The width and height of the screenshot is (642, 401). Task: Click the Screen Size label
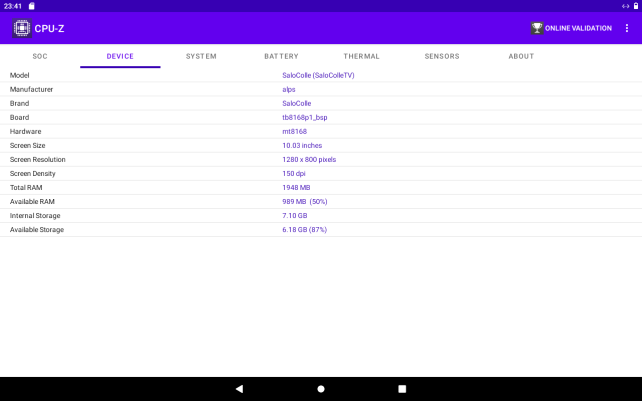click(x=27, y=145)
